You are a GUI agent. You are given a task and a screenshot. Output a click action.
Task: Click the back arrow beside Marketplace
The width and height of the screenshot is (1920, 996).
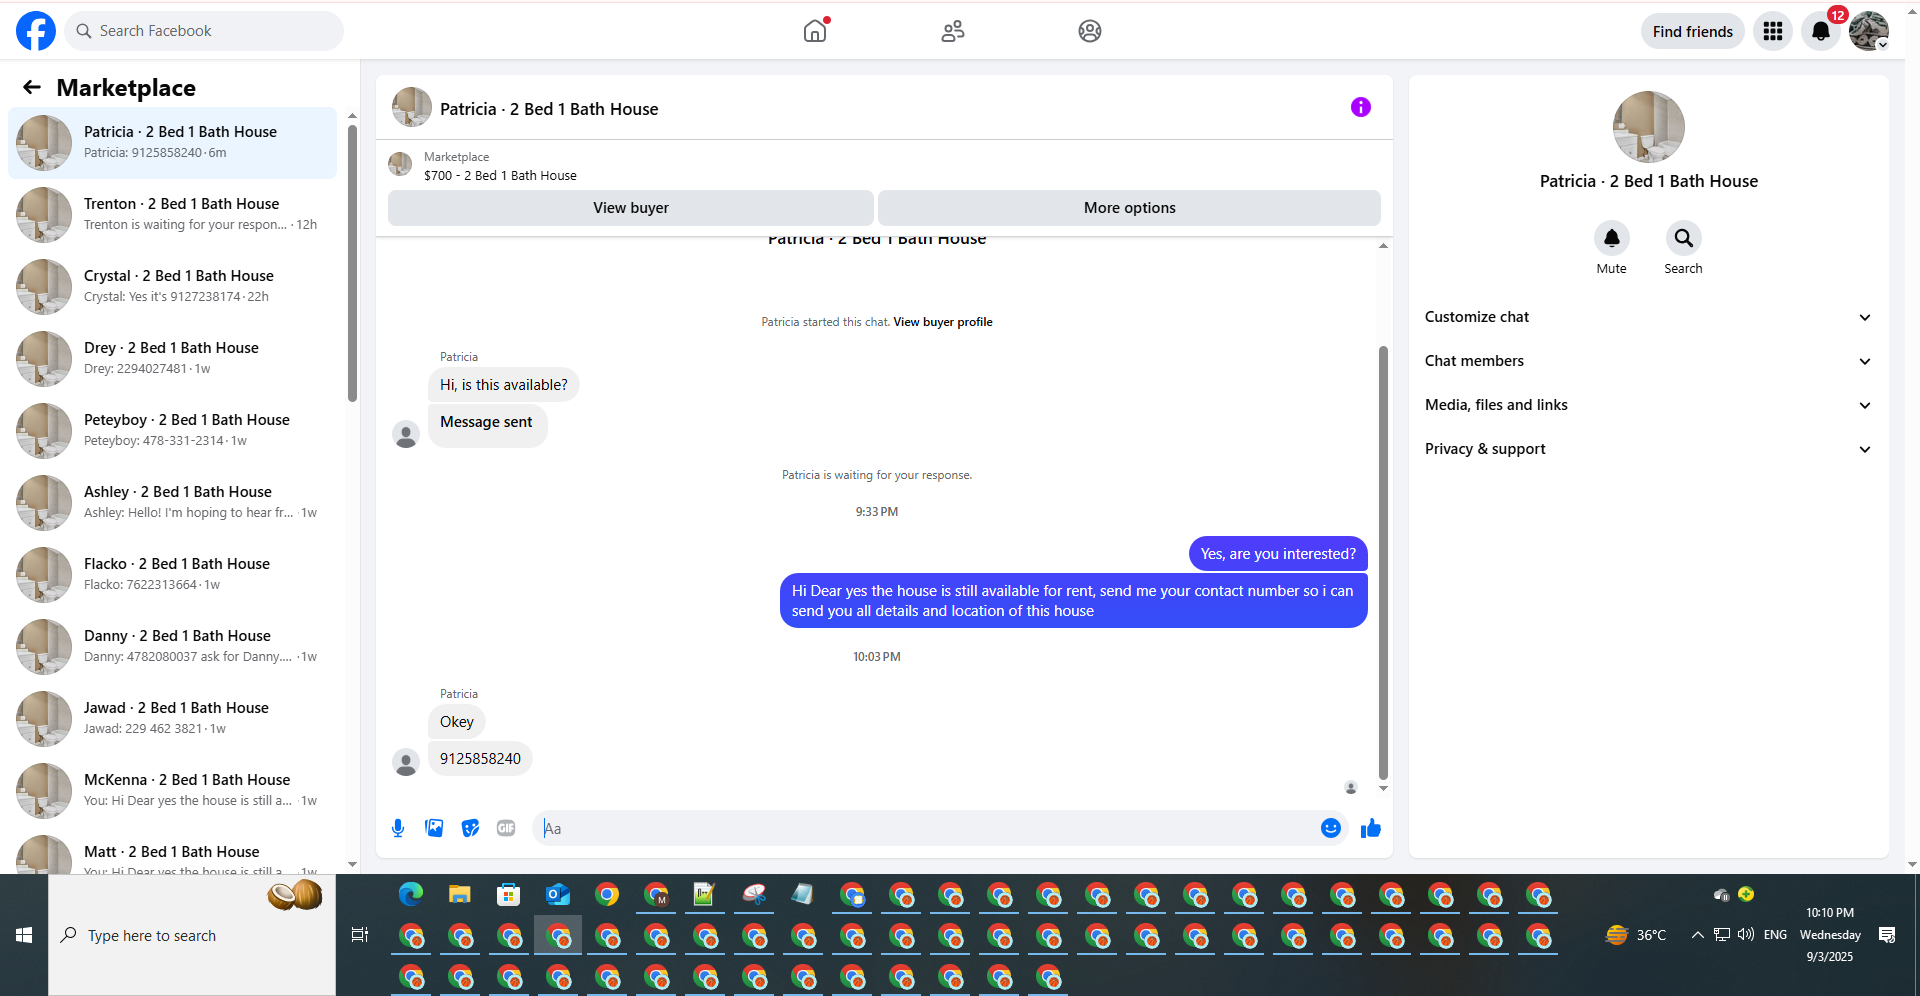coord(32,88)
